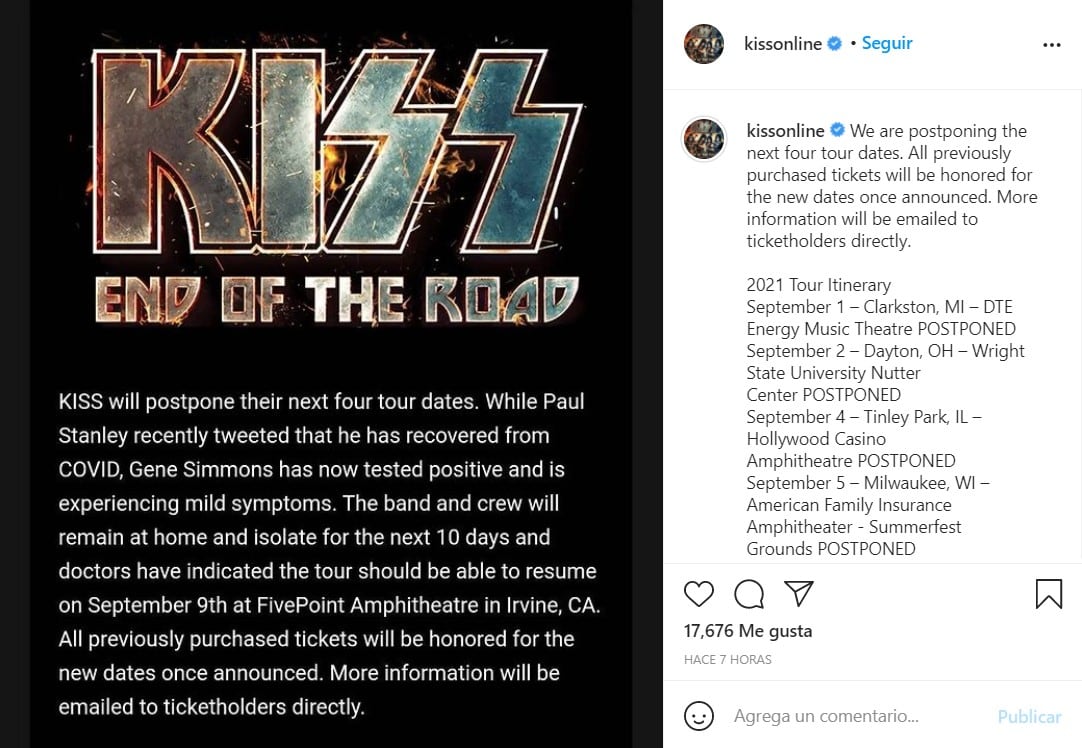Share the post via the paper plane icon
This screenshot has width=1082, height=748.
point(799,594)
